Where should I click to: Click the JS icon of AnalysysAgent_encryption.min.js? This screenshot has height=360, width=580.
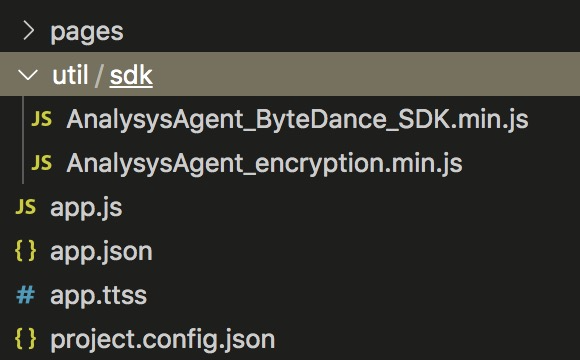[41, 163]
